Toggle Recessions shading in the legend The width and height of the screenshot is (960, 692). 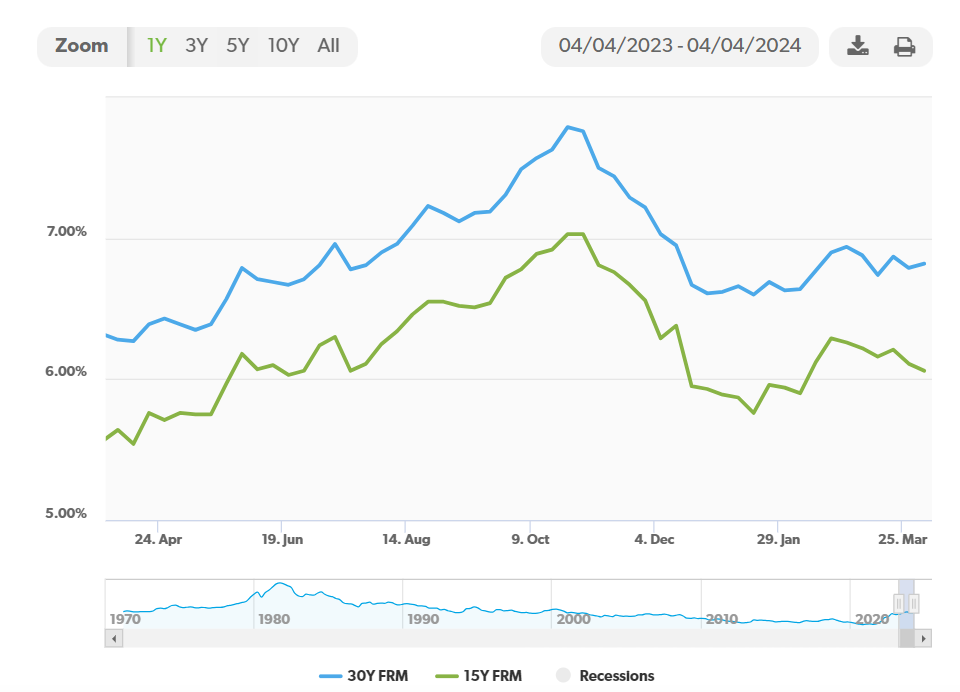click(x=605, y=676)
